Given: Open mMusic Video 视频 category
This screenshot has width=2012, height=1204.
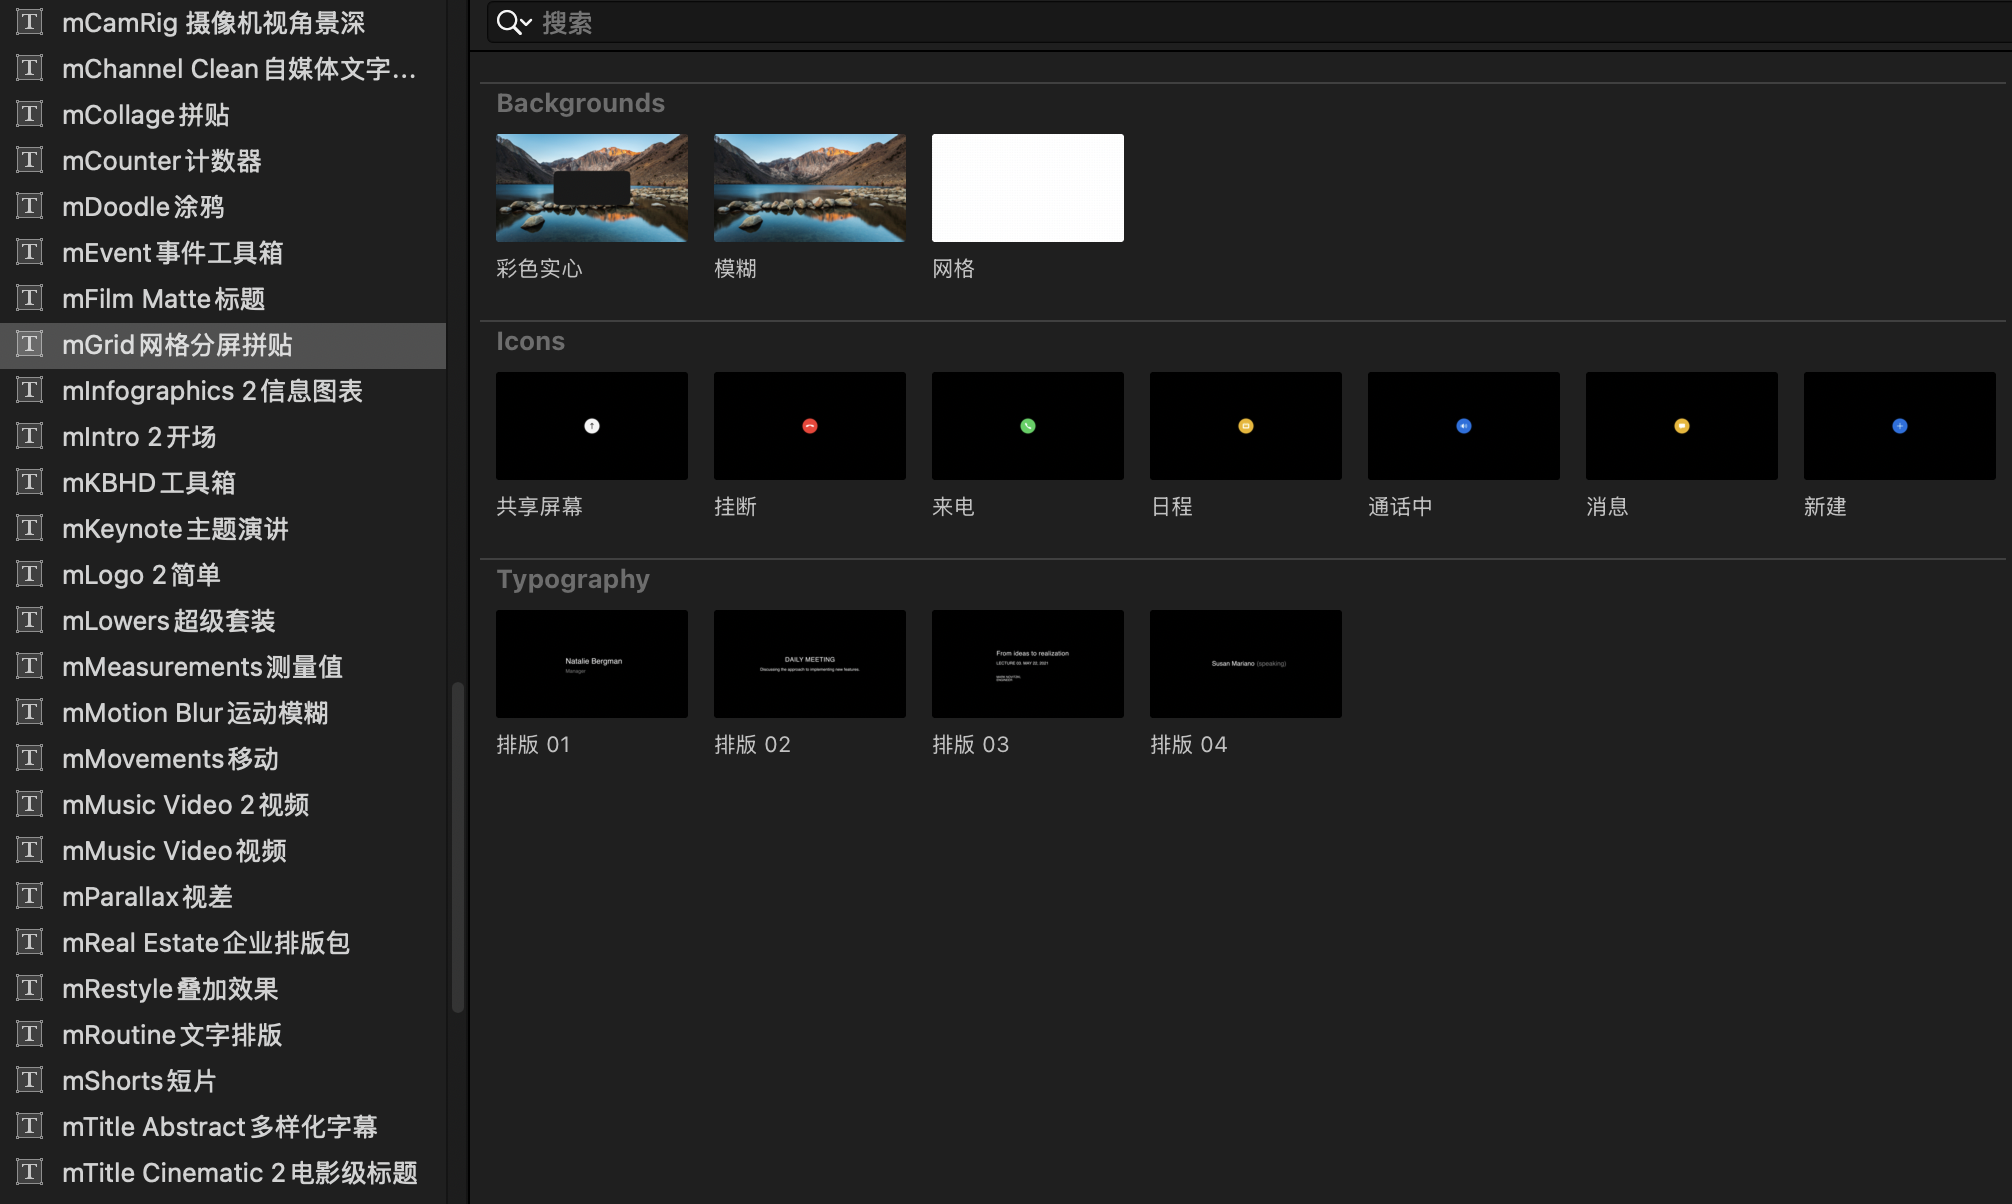Looking at the screenshot, I should tap(223, 850).
